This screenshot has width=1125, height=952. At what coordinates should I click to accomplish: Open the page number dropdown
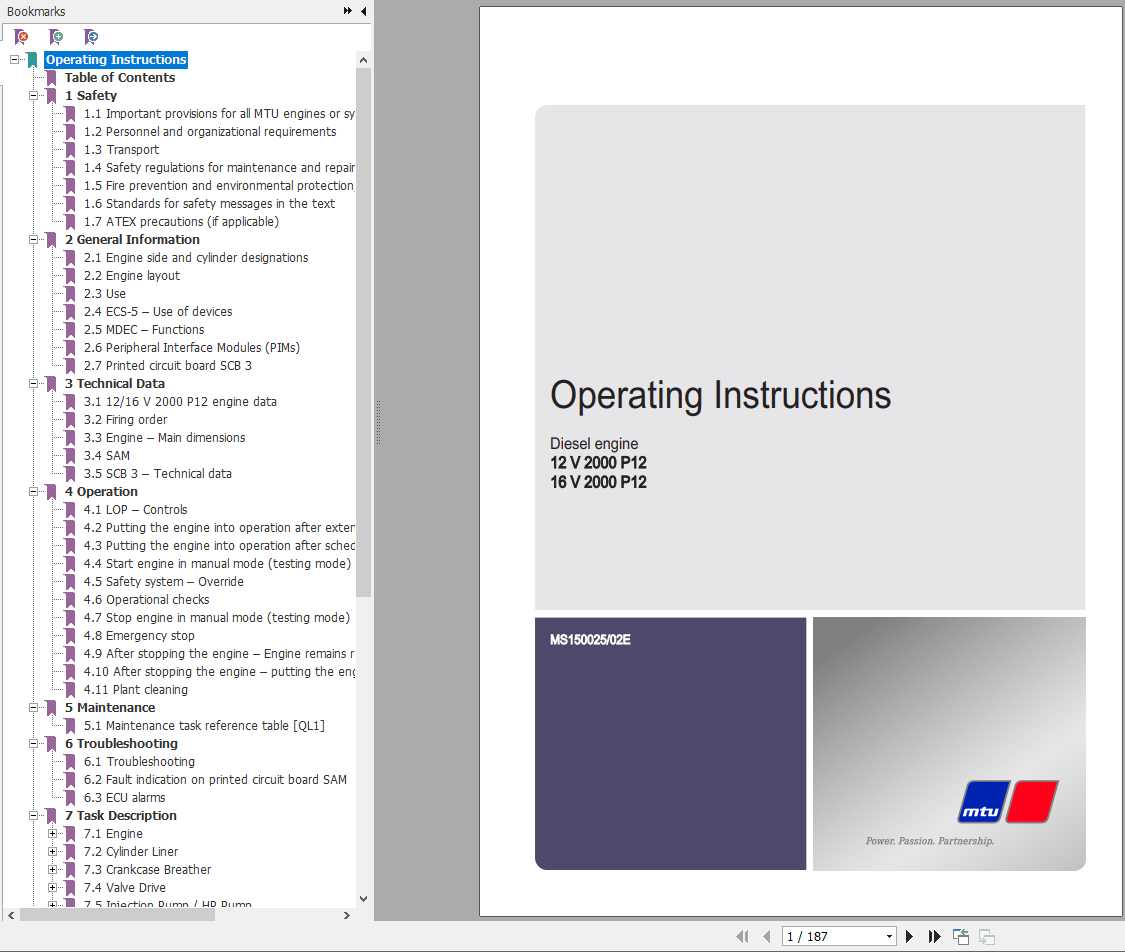889,936
